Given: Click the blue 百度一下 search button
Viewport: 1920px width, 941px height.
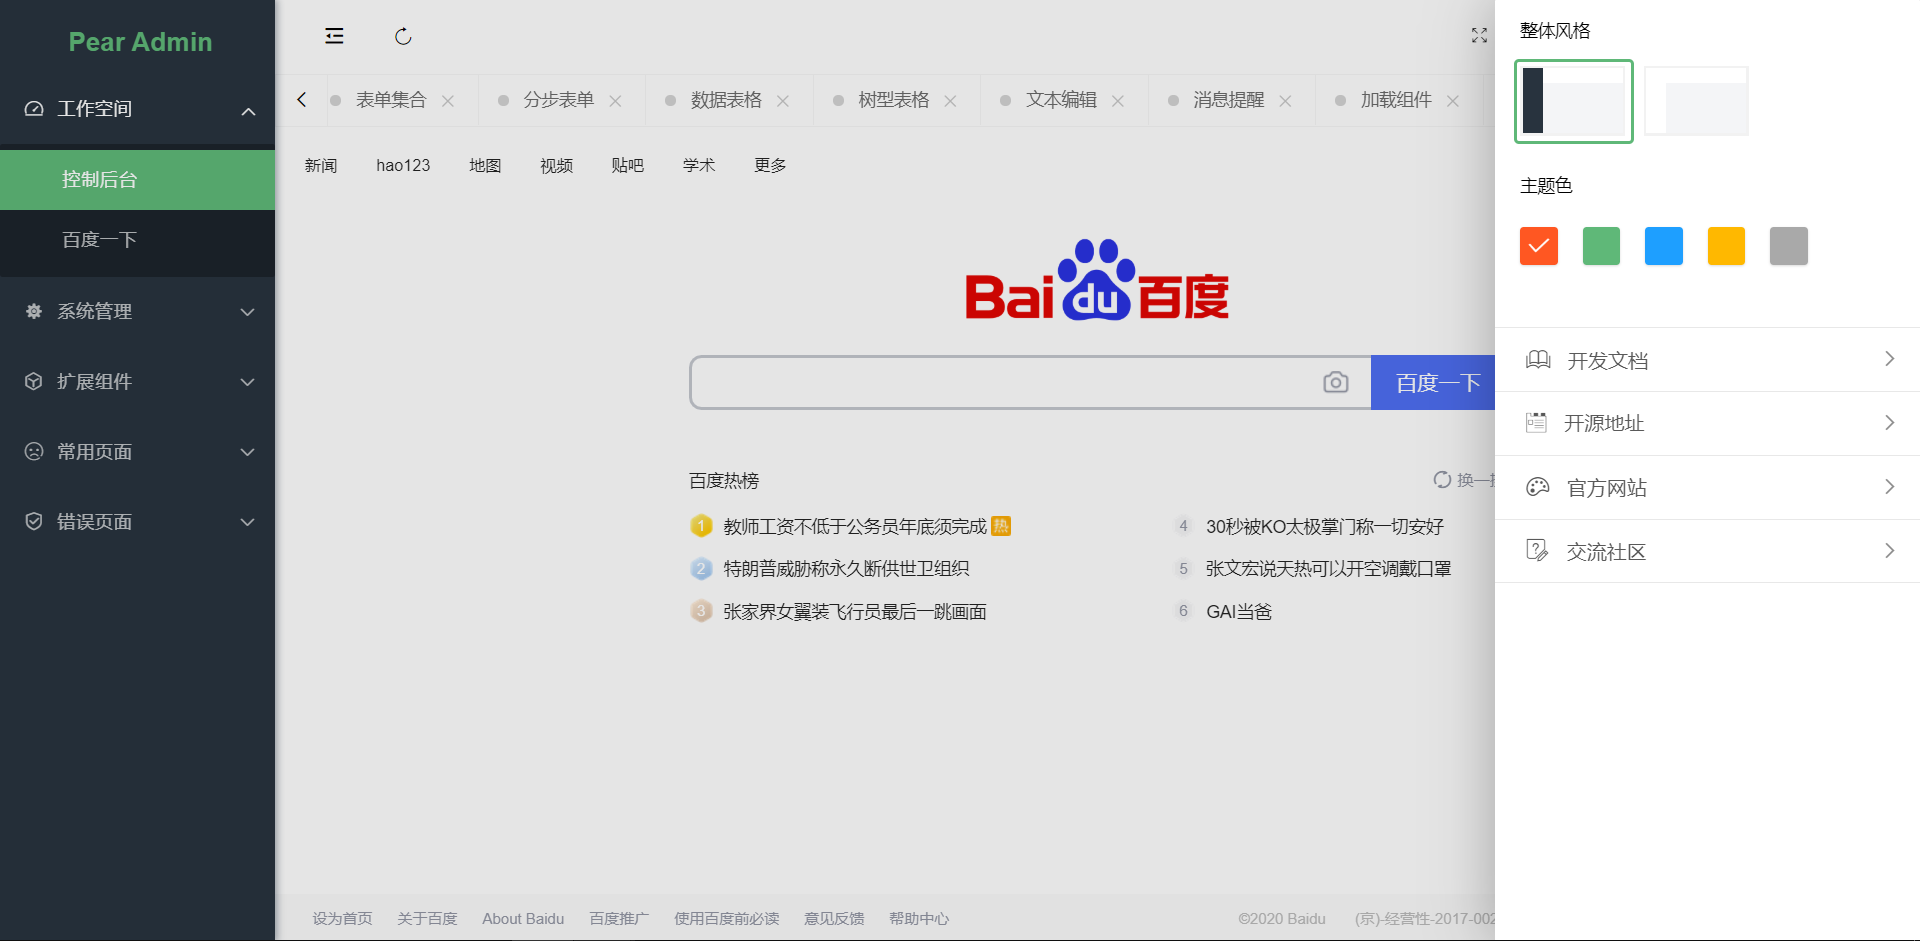Looking at the screenshot, I should 1433,382.
